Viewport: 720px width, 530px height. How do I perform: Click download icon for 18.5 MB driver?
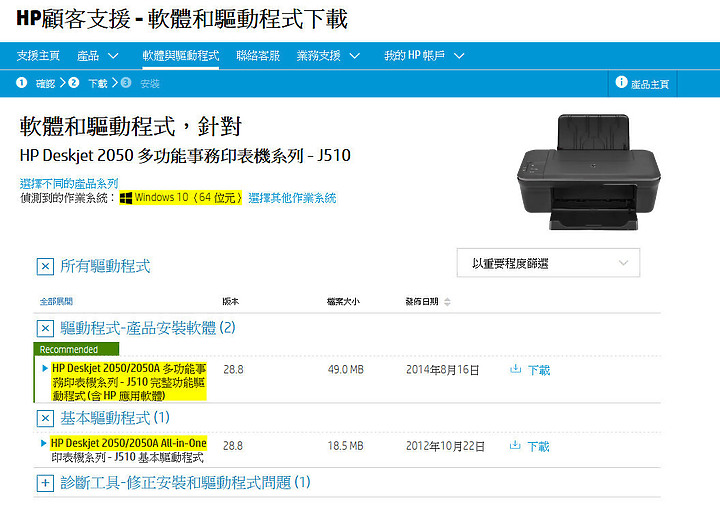[515, 445]
